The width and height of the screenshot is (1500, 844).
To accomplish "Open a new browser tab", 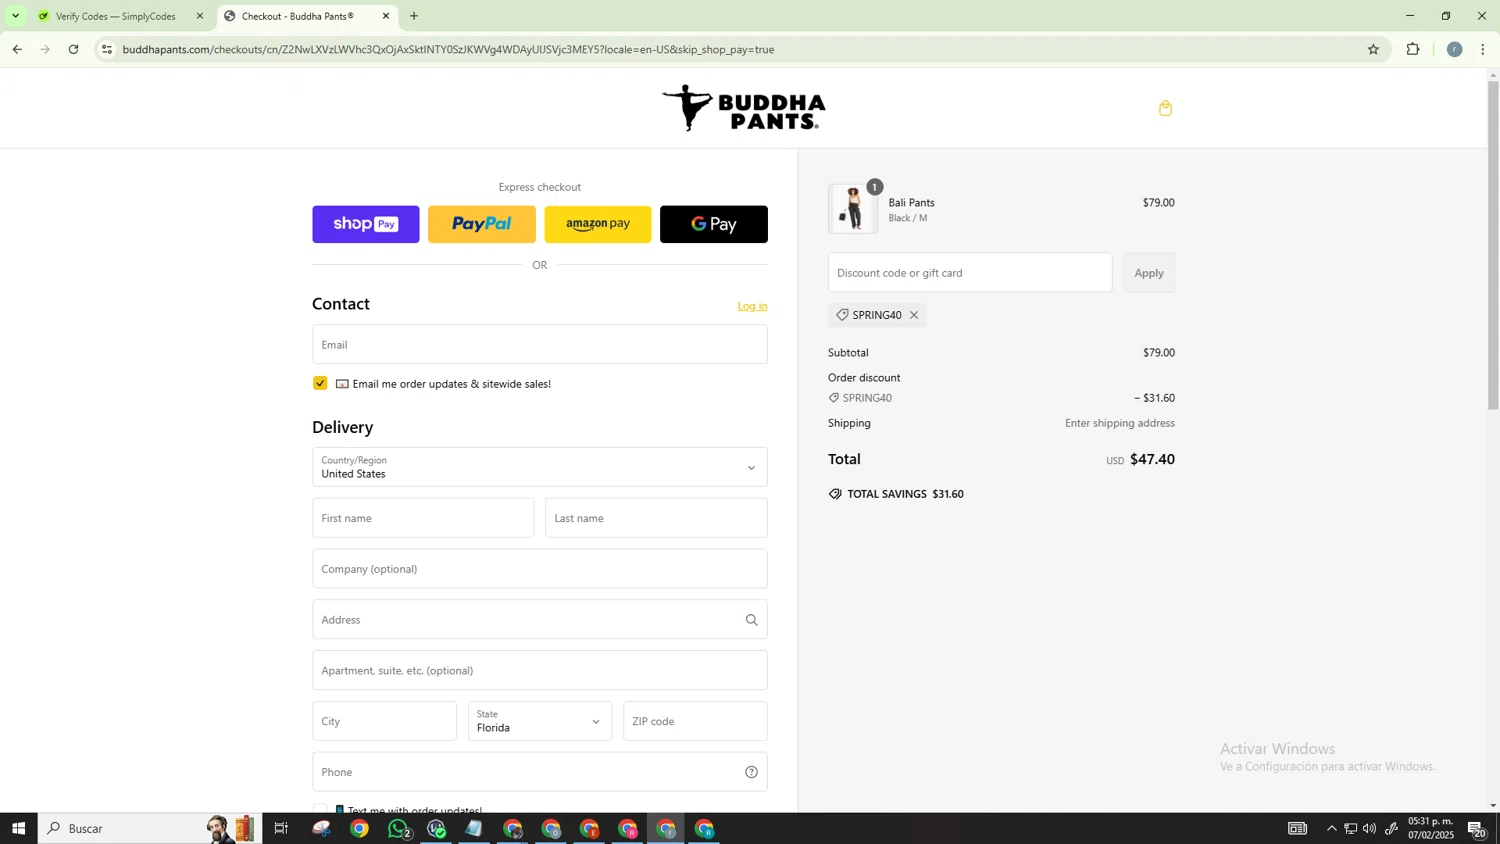I will 414,16.
